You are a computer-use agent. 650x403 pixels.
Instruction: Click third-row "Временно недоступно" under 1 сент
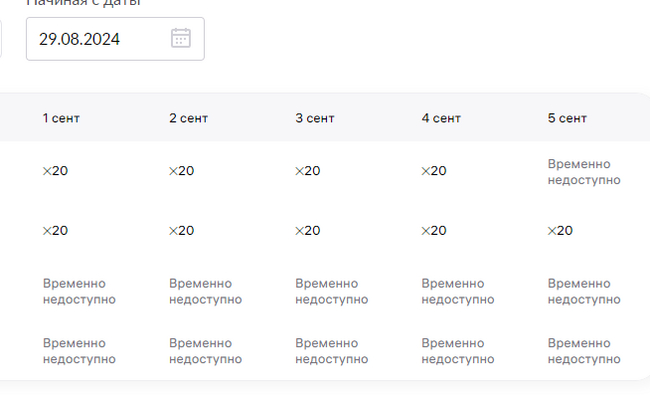click(79, 291)
